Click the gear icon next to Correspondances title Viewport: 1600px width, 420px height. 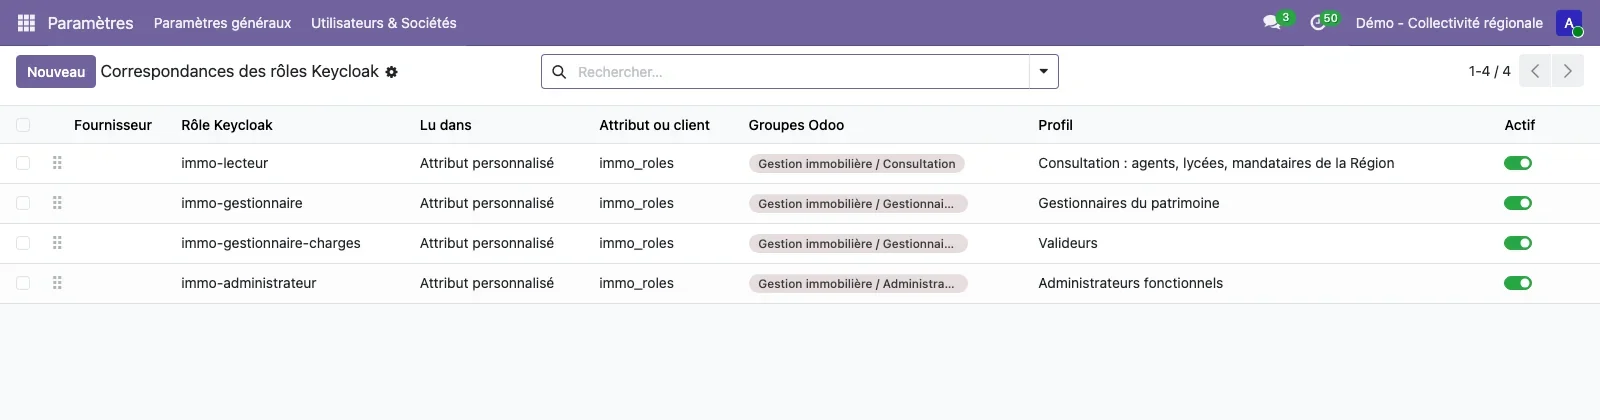pos(392,72)
